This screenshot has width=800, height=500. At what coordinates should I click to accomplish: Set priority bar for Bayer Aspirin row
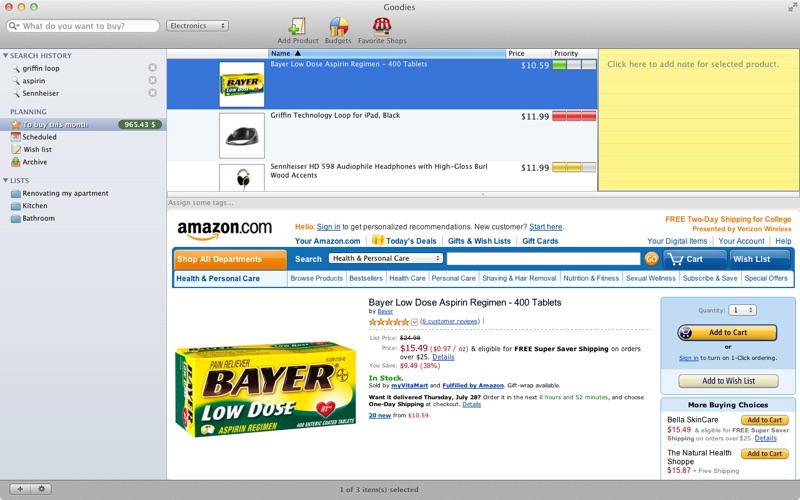pos(574,65)
